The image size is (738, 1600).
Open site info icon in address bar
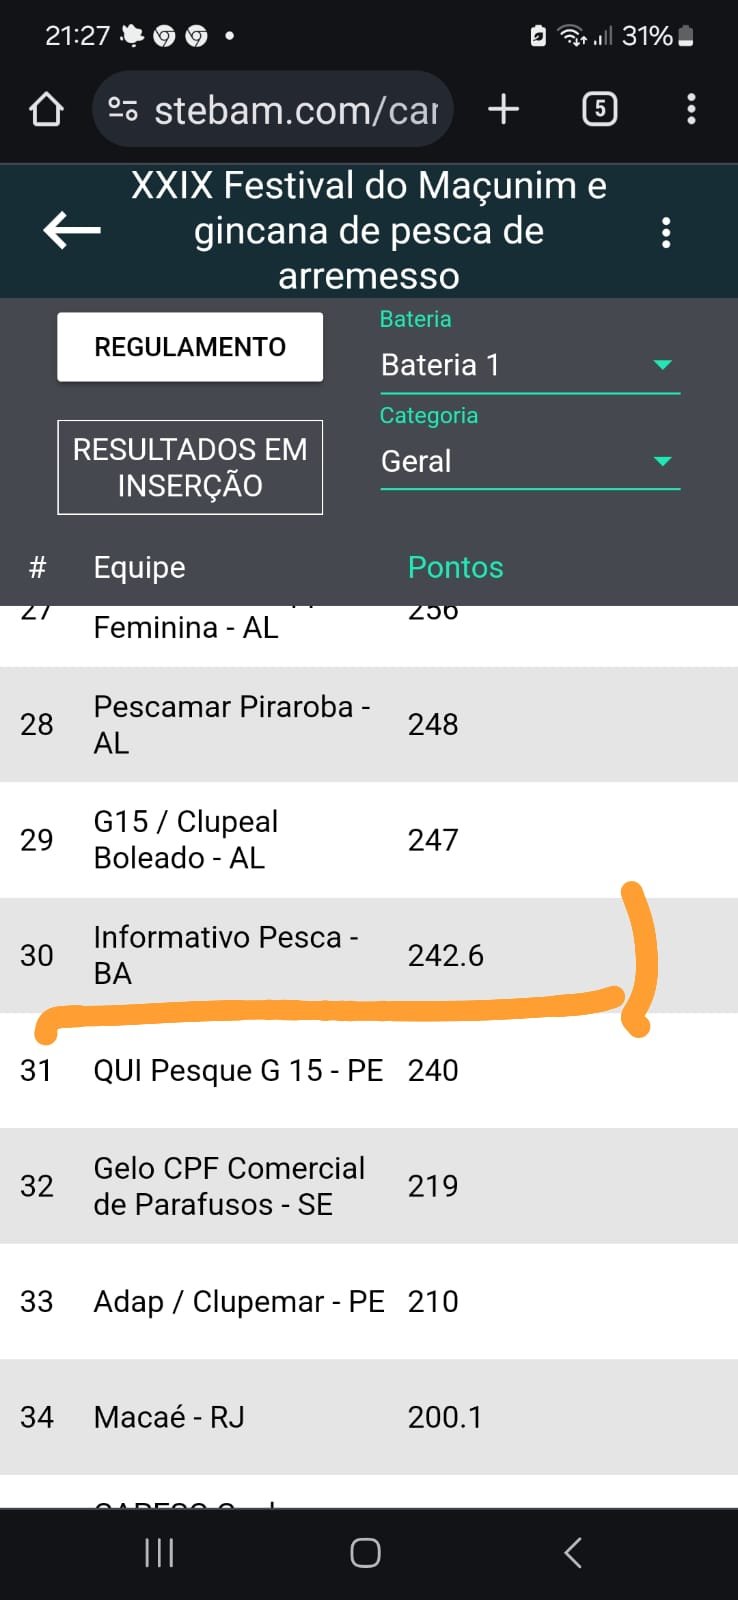tap(123, 109)
